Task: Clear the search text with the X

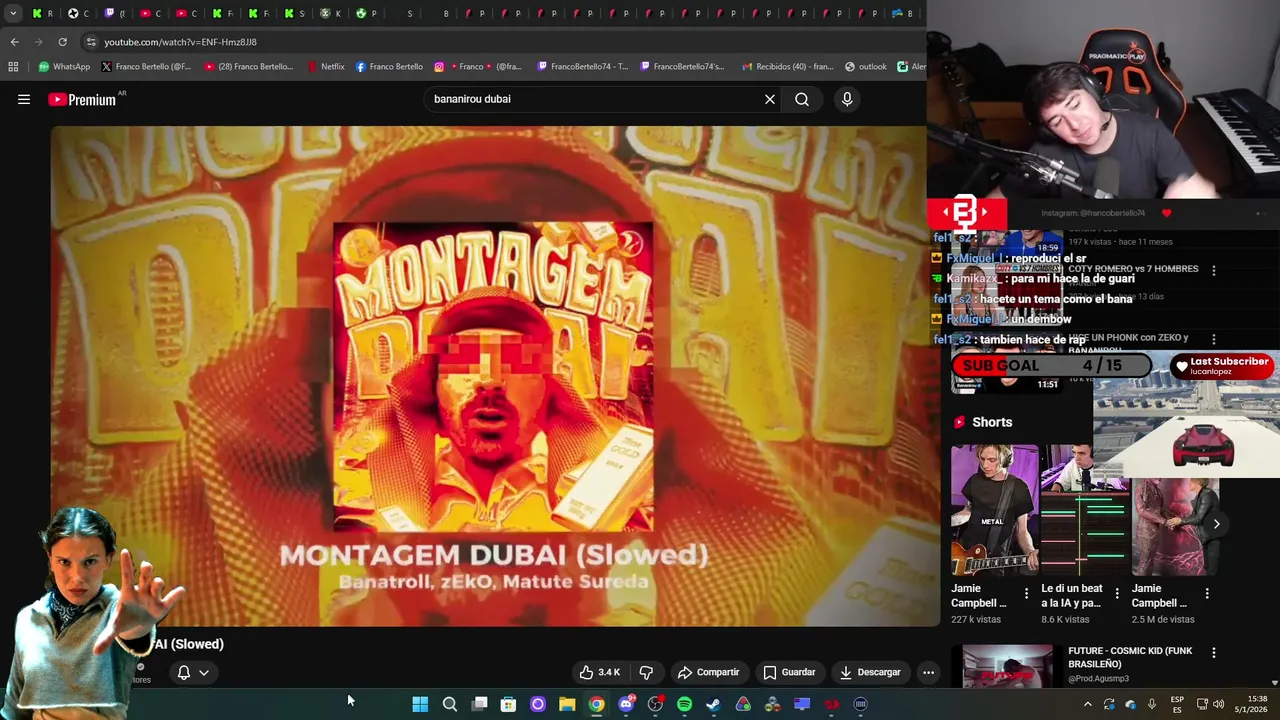Action: tap(770, 99)
